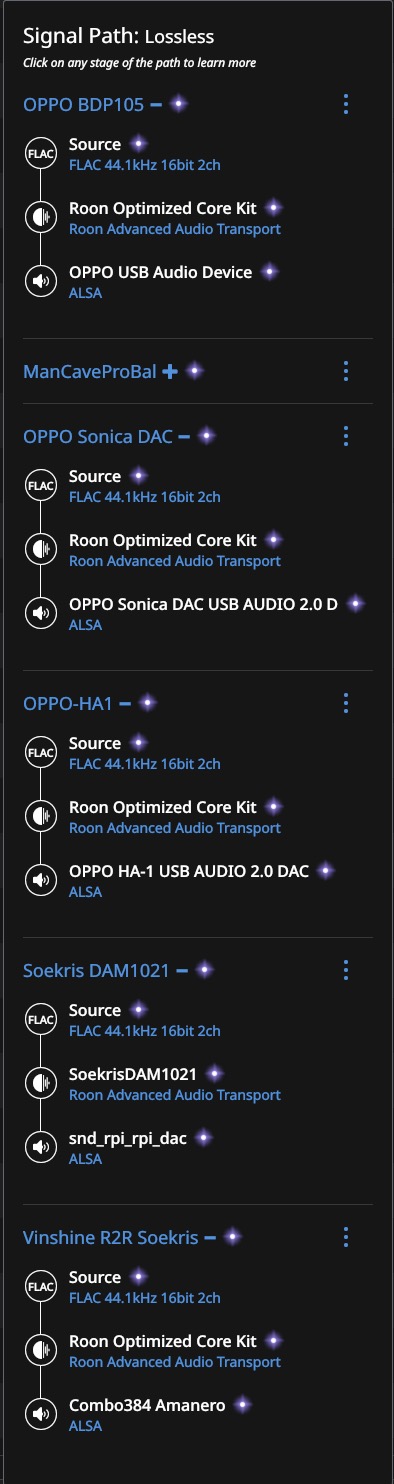
Task: Collapse the Vinshine R2R Soekris section
Action: (x=210, y=1238)
